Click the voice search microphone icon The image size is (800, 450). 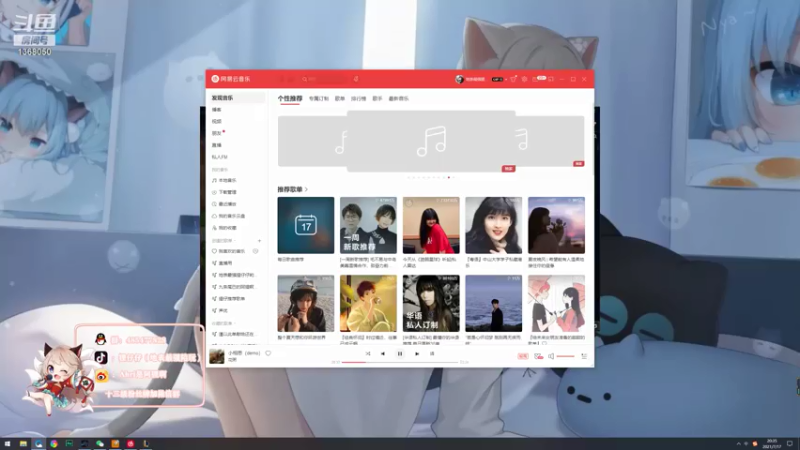coord(356,79)
